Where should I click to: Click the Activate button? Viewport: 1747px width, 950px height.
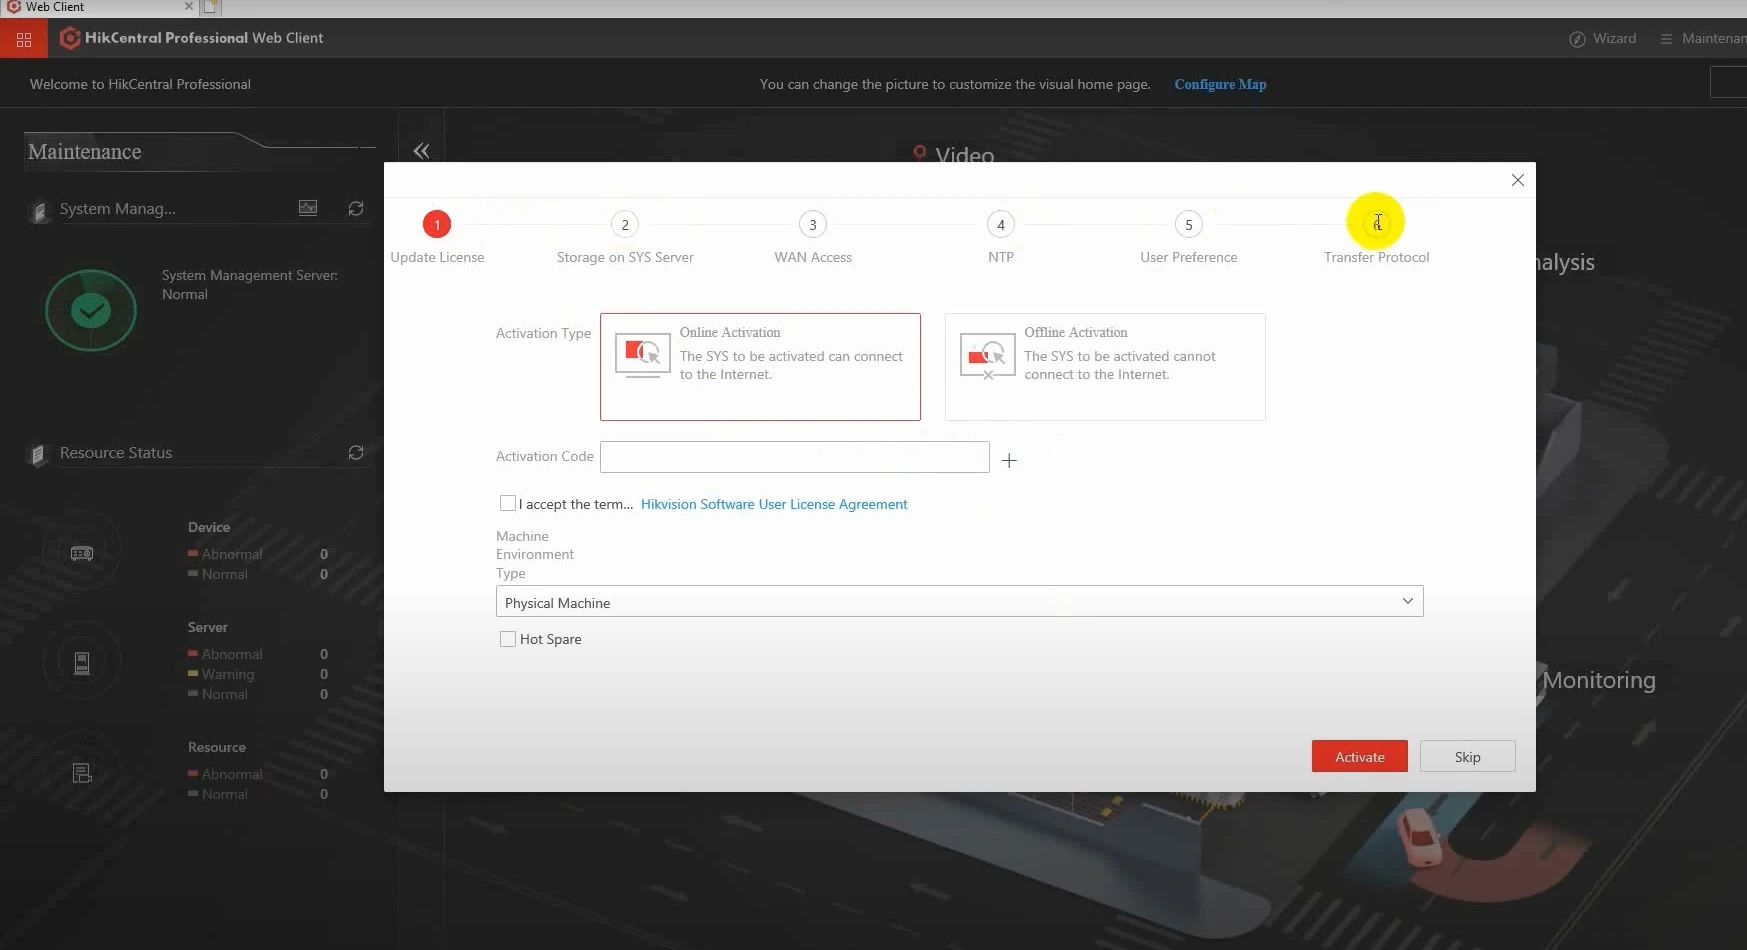tap(1360, 757)
